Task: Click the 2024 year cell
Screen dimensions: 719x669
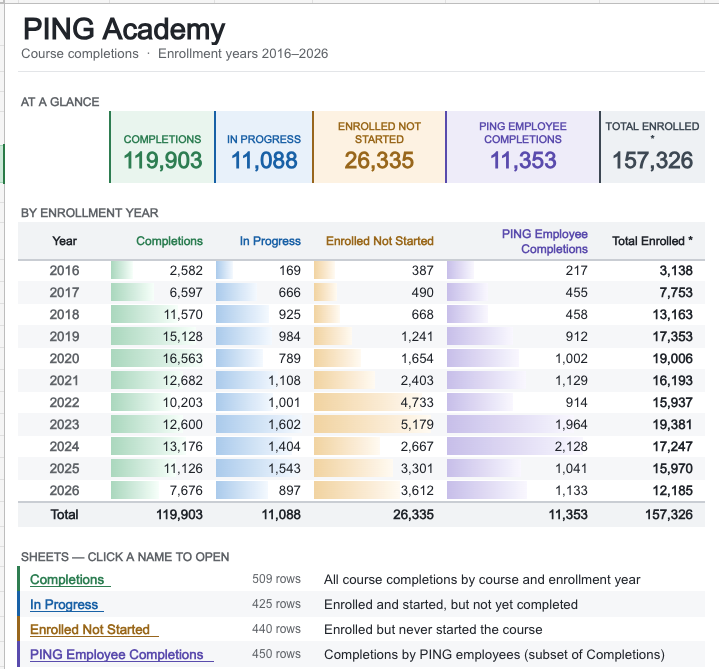Action: 64,447
